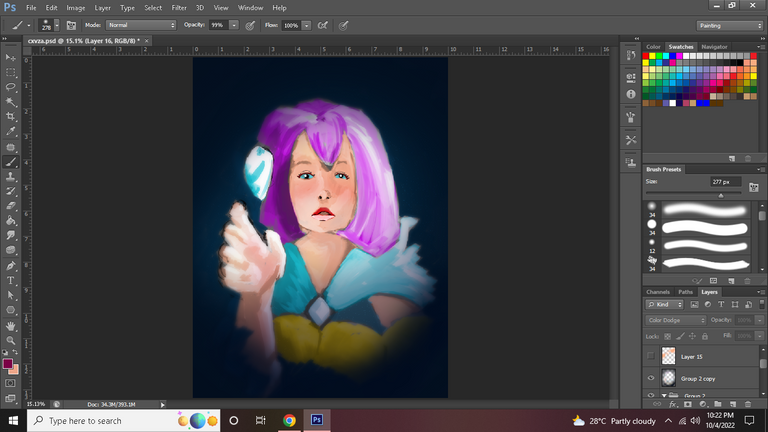This screenshot has width=768, height=432.
Task: Select the Eyedropper tool
Action: [x=10, y=131]
